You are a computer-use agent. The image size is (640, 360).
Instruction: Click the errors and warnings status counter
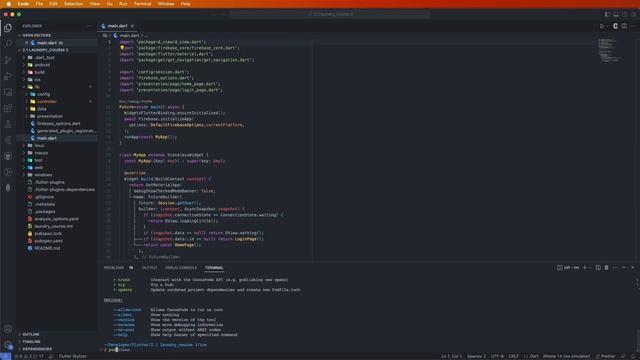(29, 356)
